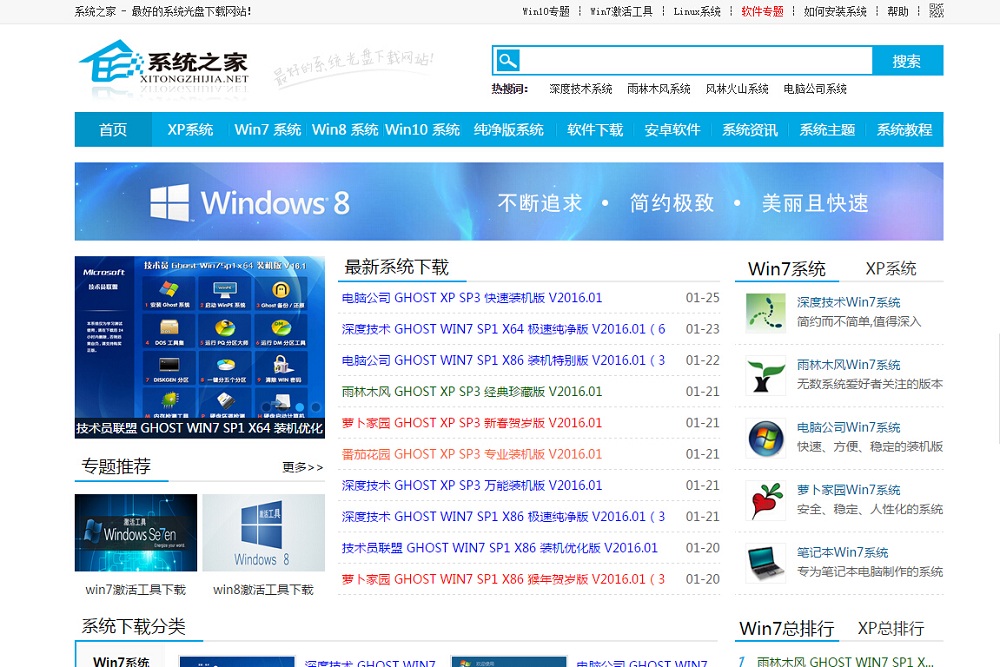Switch to the Win7系统 sidebar tab
The height and width of the screenshot is (667, 1000).
786,268
